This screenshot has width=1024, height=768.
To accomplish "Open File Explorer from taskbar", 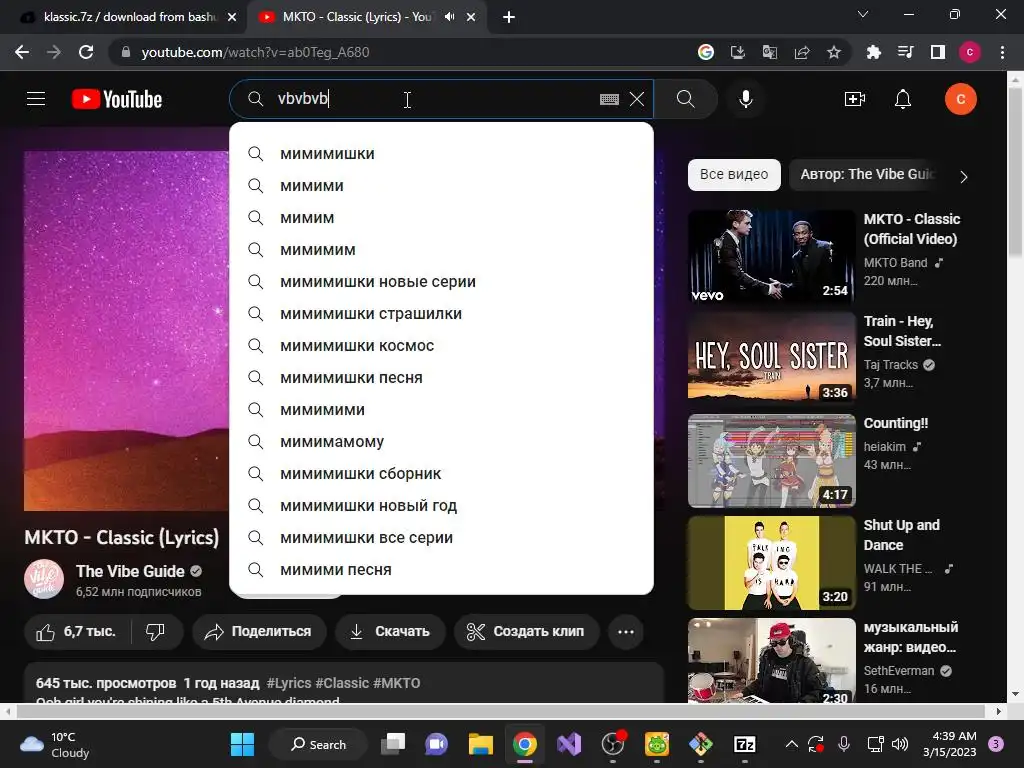I will 481,744.
